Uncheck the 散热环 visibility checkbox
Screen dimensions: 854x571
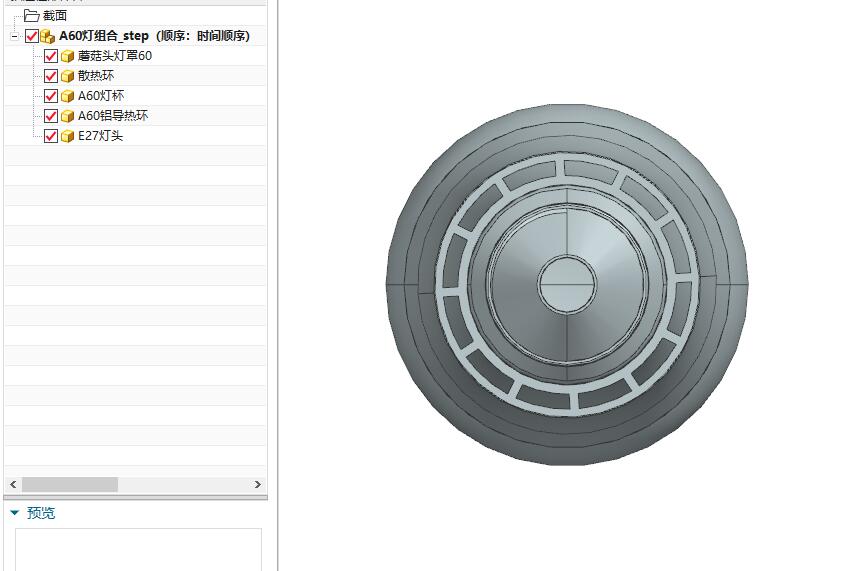click(x=51, y=76)
